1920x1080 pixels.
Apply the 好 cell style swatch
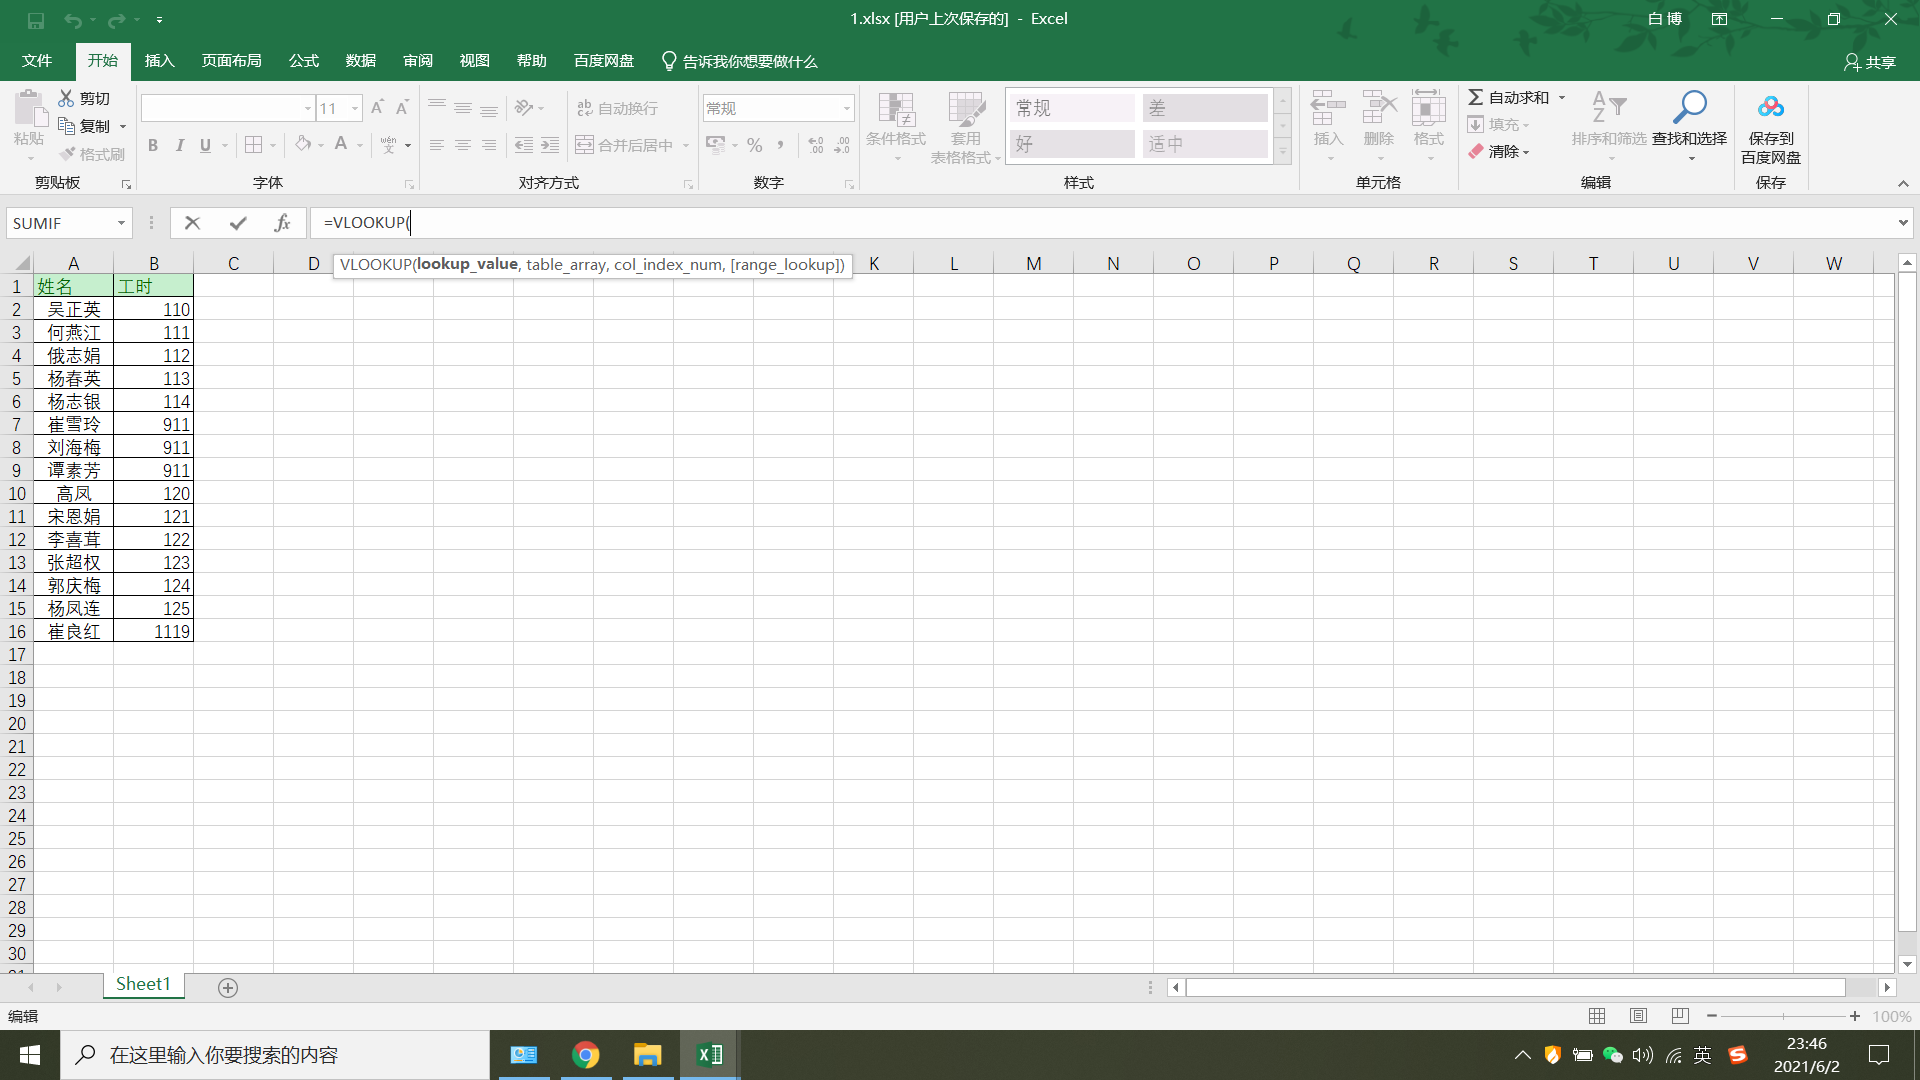tap(1070, 143)
